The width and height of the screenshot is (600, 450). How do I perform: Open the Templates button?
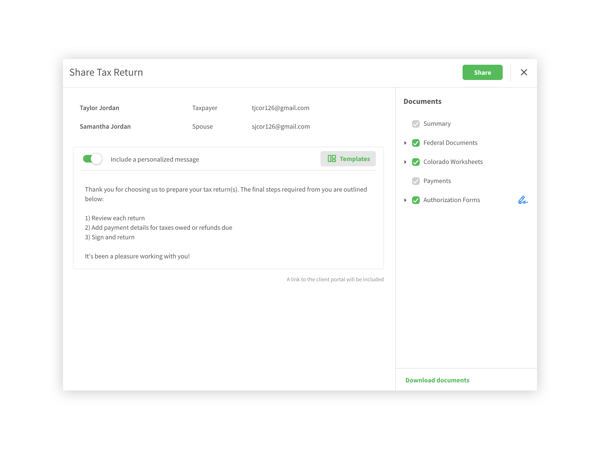[x=348, y=159]
